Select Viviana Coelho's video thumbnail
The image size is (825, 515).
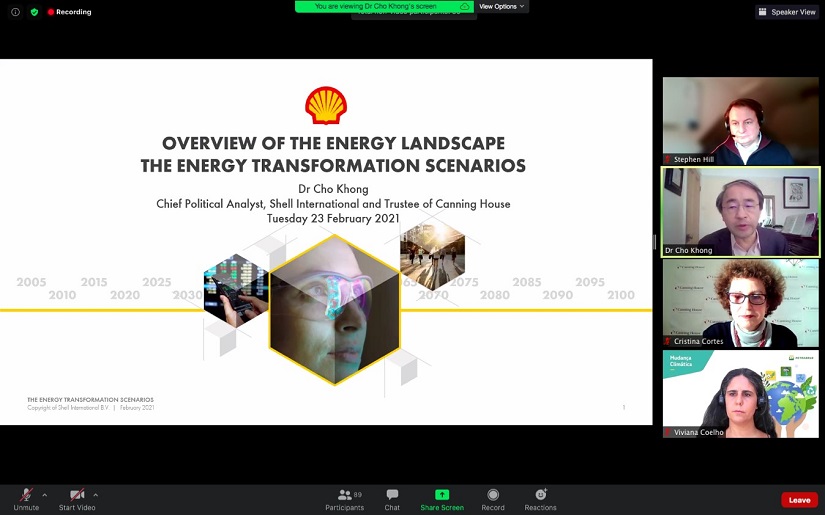(741, 394)
